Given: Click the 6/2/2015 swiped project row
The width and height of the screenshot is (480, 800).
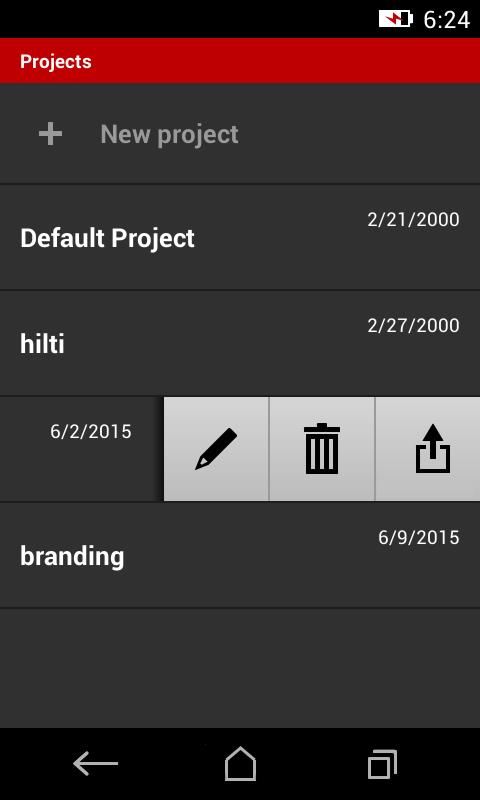Looking at the screenshot, I should (x=82, y=449).
